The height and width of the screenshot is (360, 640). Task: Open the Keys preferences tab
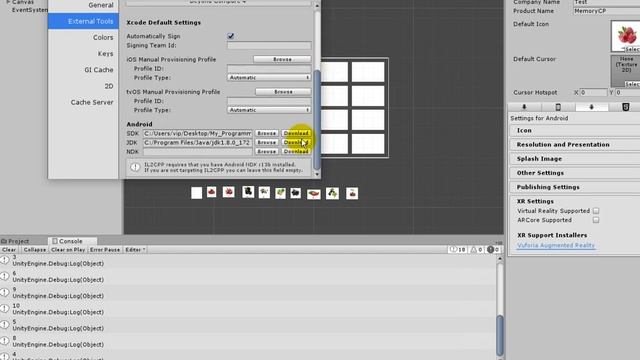coord(83,53)
